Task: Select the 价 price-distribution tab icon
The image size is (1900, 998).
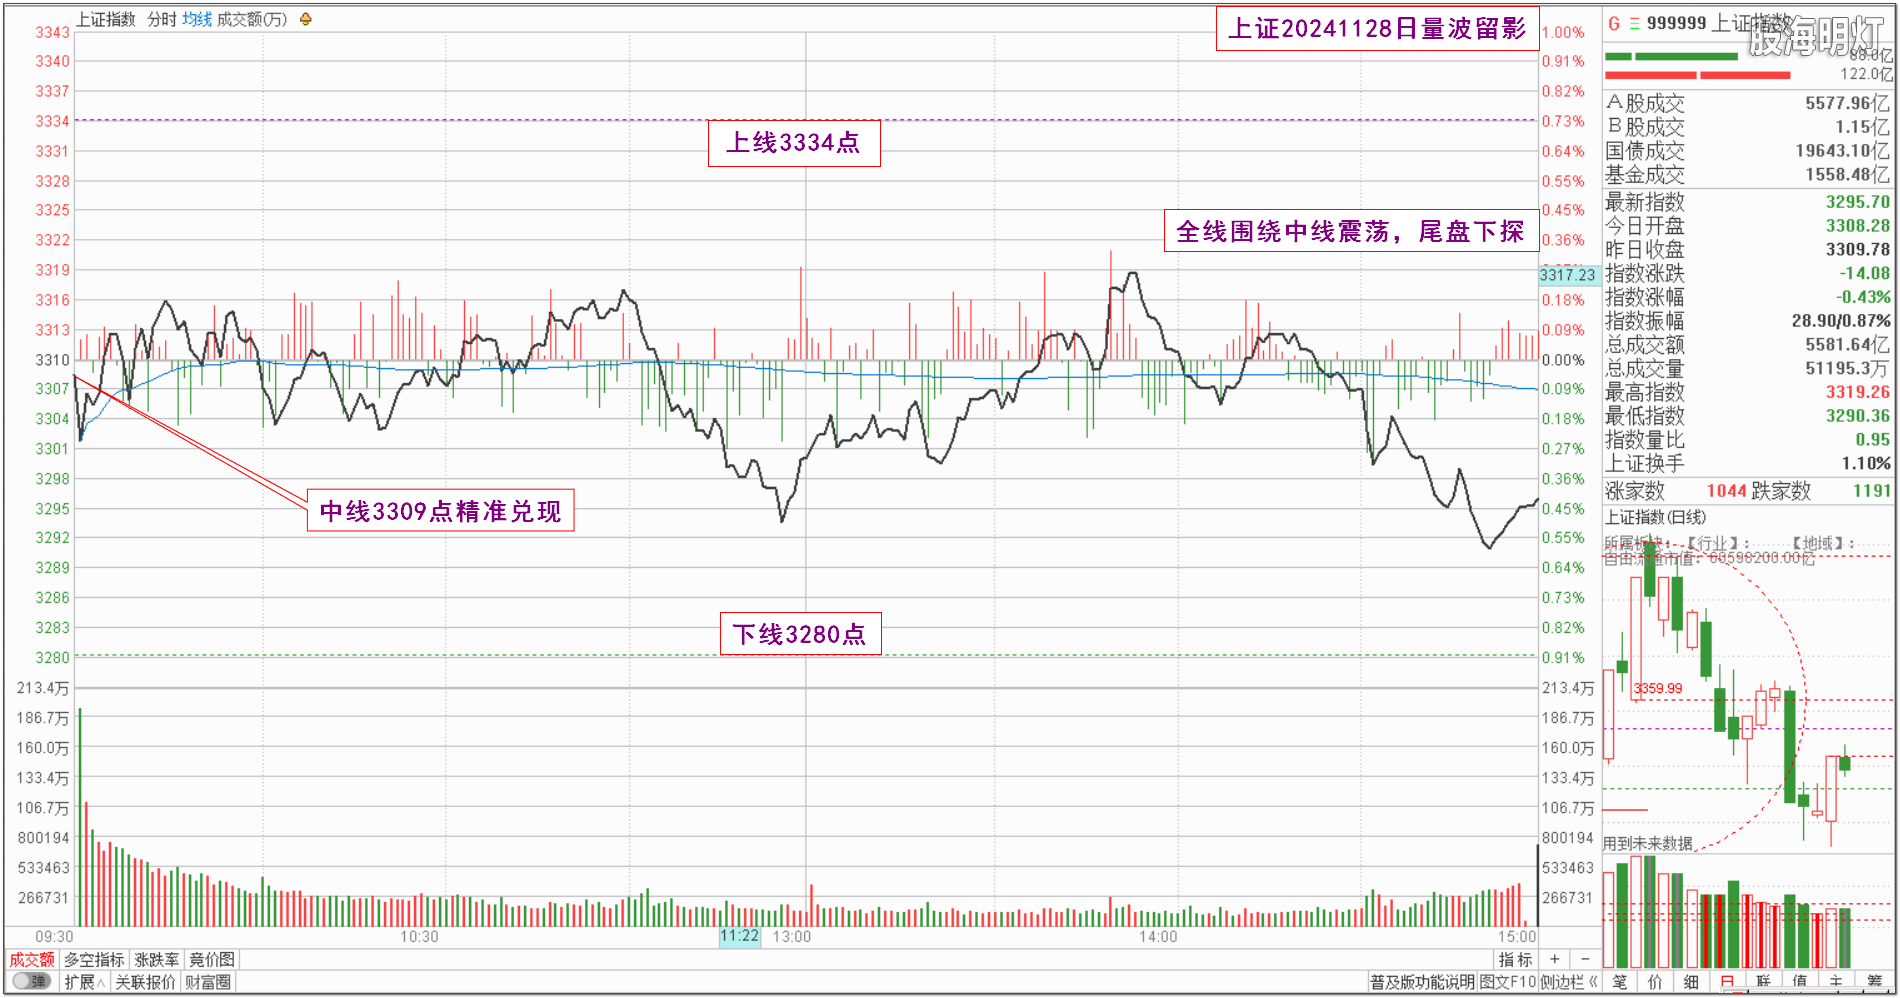Action: (x=1655, y=982)
